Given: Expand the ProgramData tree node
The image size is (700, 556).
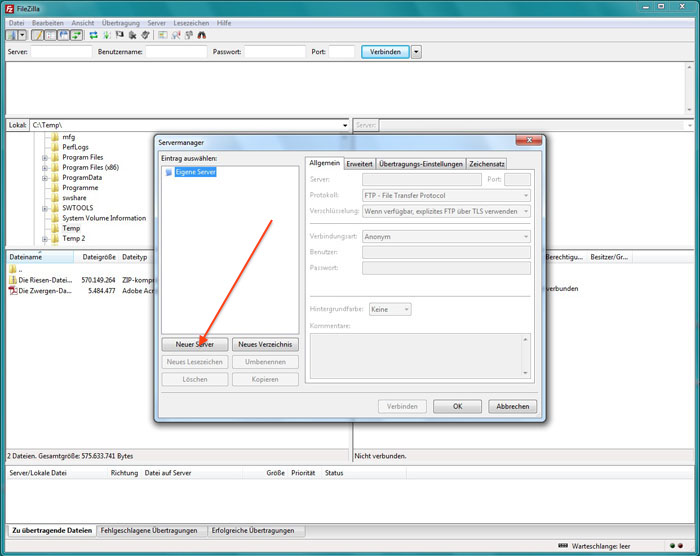Looking at the screenshot, I should pyautogui.click(x=45, y=178).
